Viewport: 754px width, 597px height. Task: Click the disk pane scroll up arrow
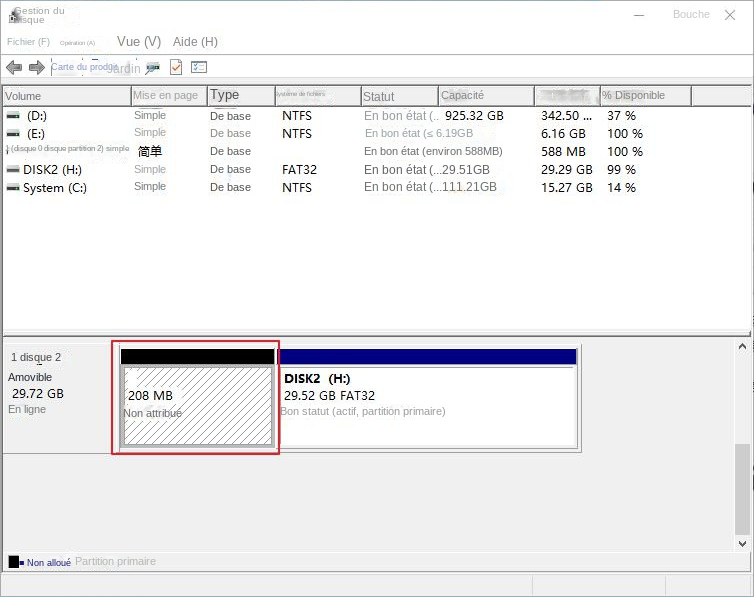click(742, 346)
